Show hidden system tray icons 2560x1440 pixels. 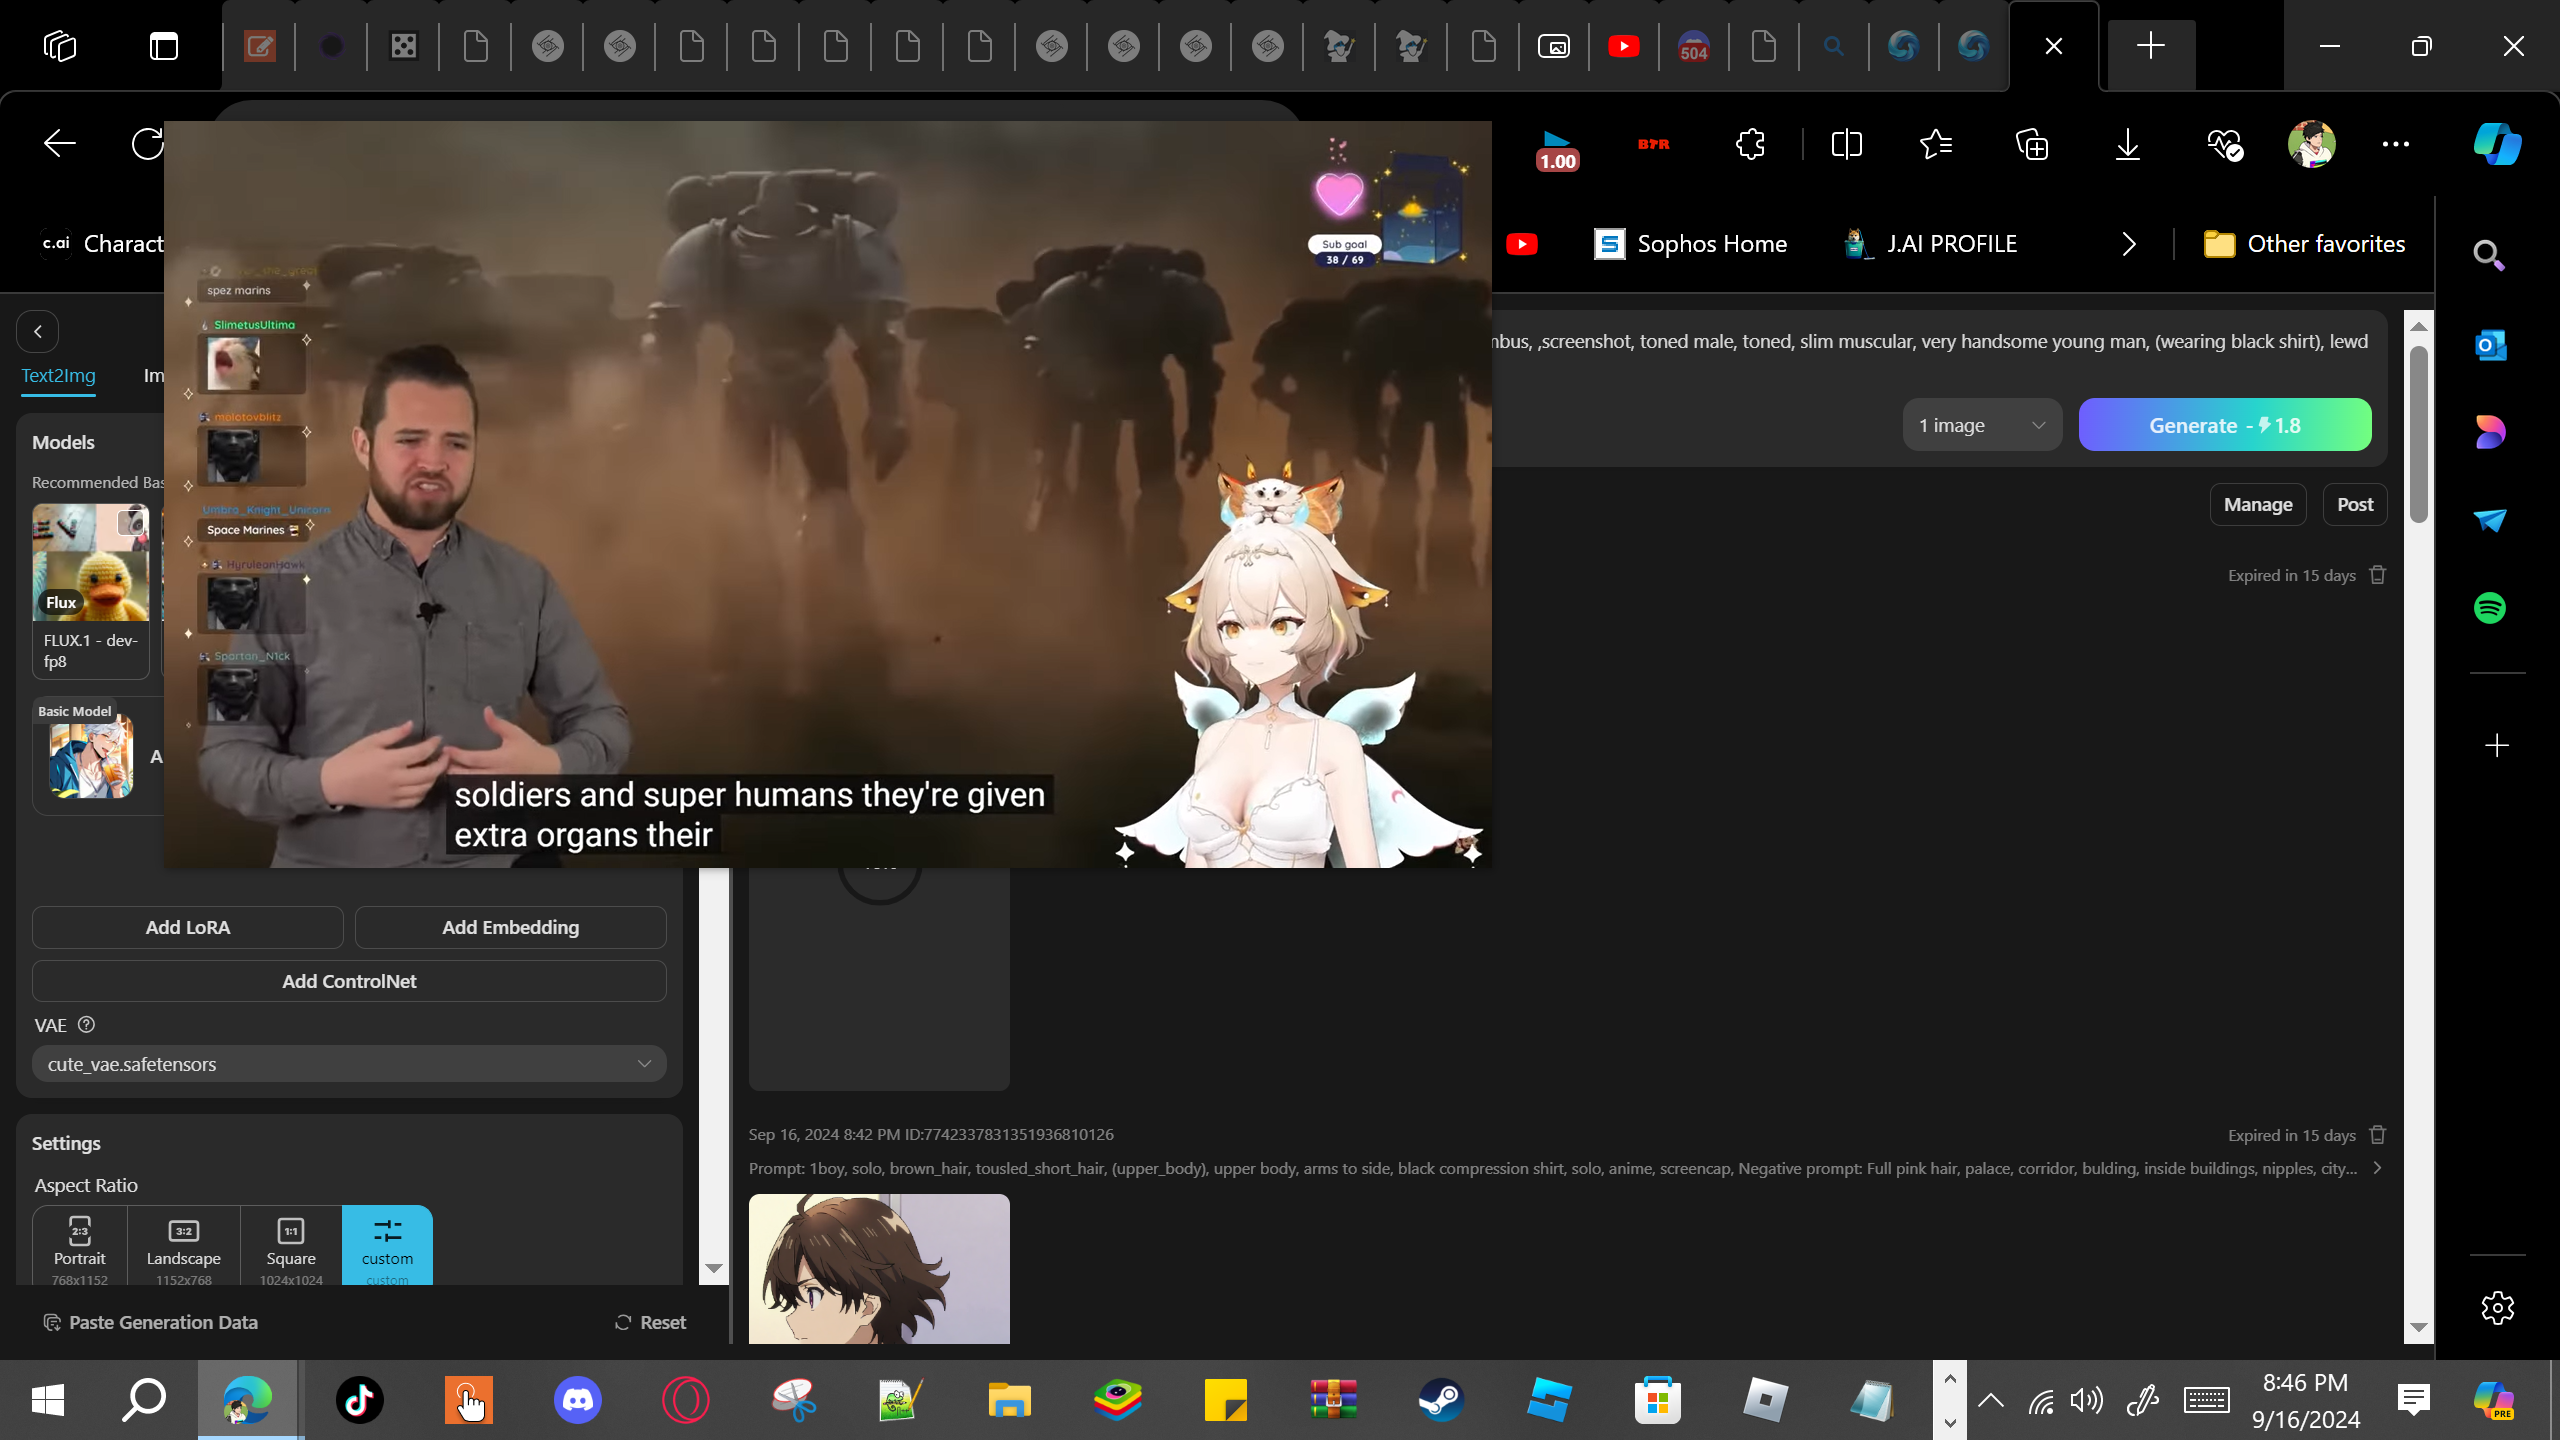pos(1990,1400)
